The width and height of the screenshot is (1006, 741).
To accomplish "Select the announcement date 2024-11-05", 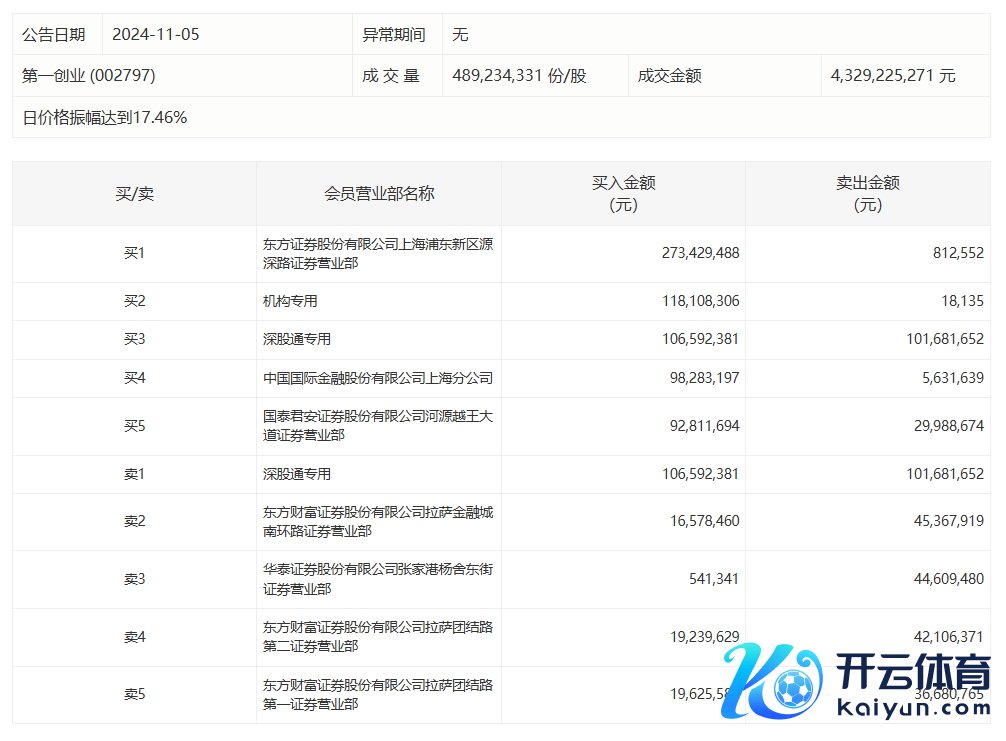I will tap(156, 35).
